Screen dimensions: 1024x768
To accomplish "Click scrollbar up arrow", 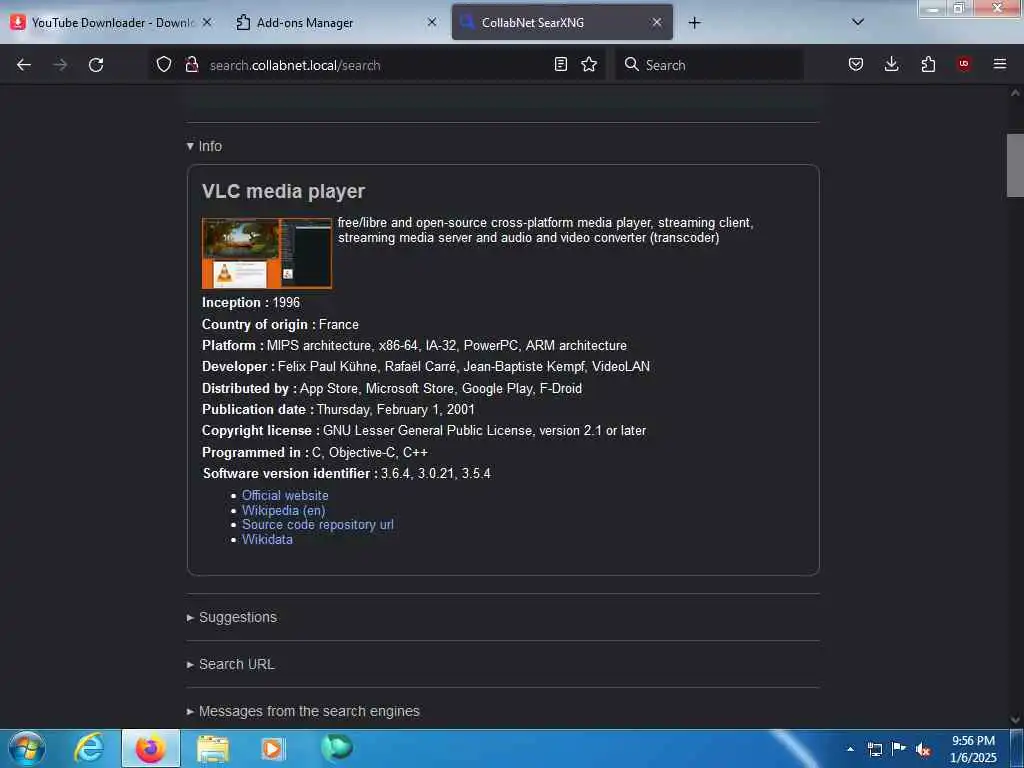I will (1015, 93).
